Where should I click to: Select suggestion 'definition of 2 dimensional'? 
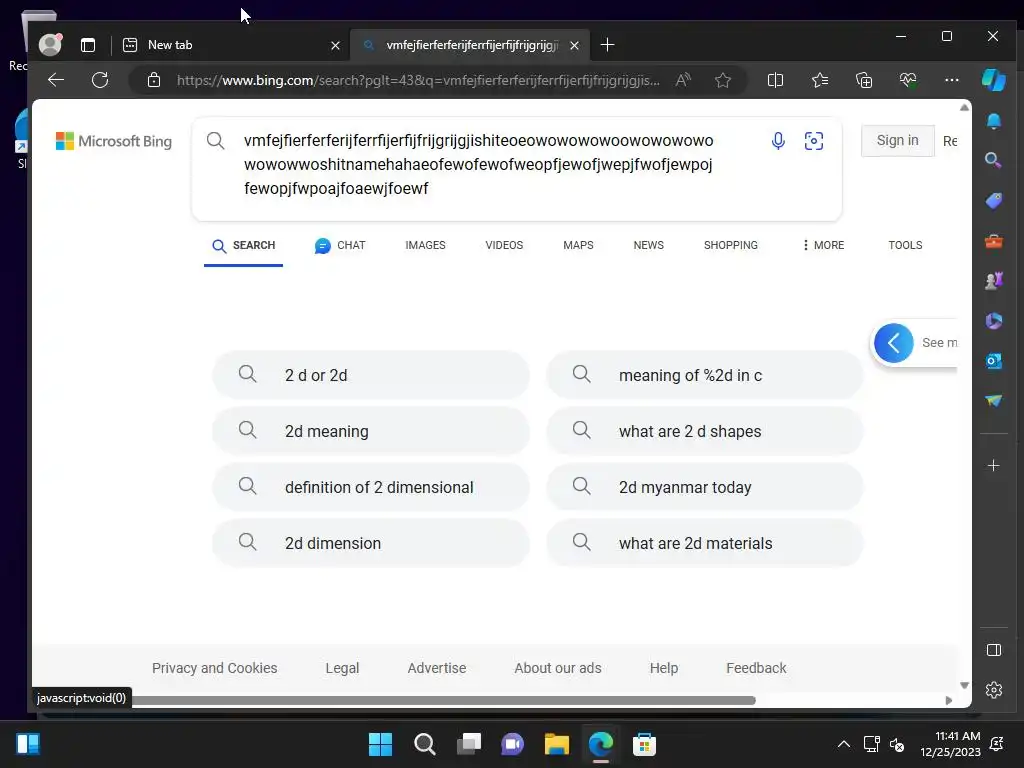tap(371, 487)
